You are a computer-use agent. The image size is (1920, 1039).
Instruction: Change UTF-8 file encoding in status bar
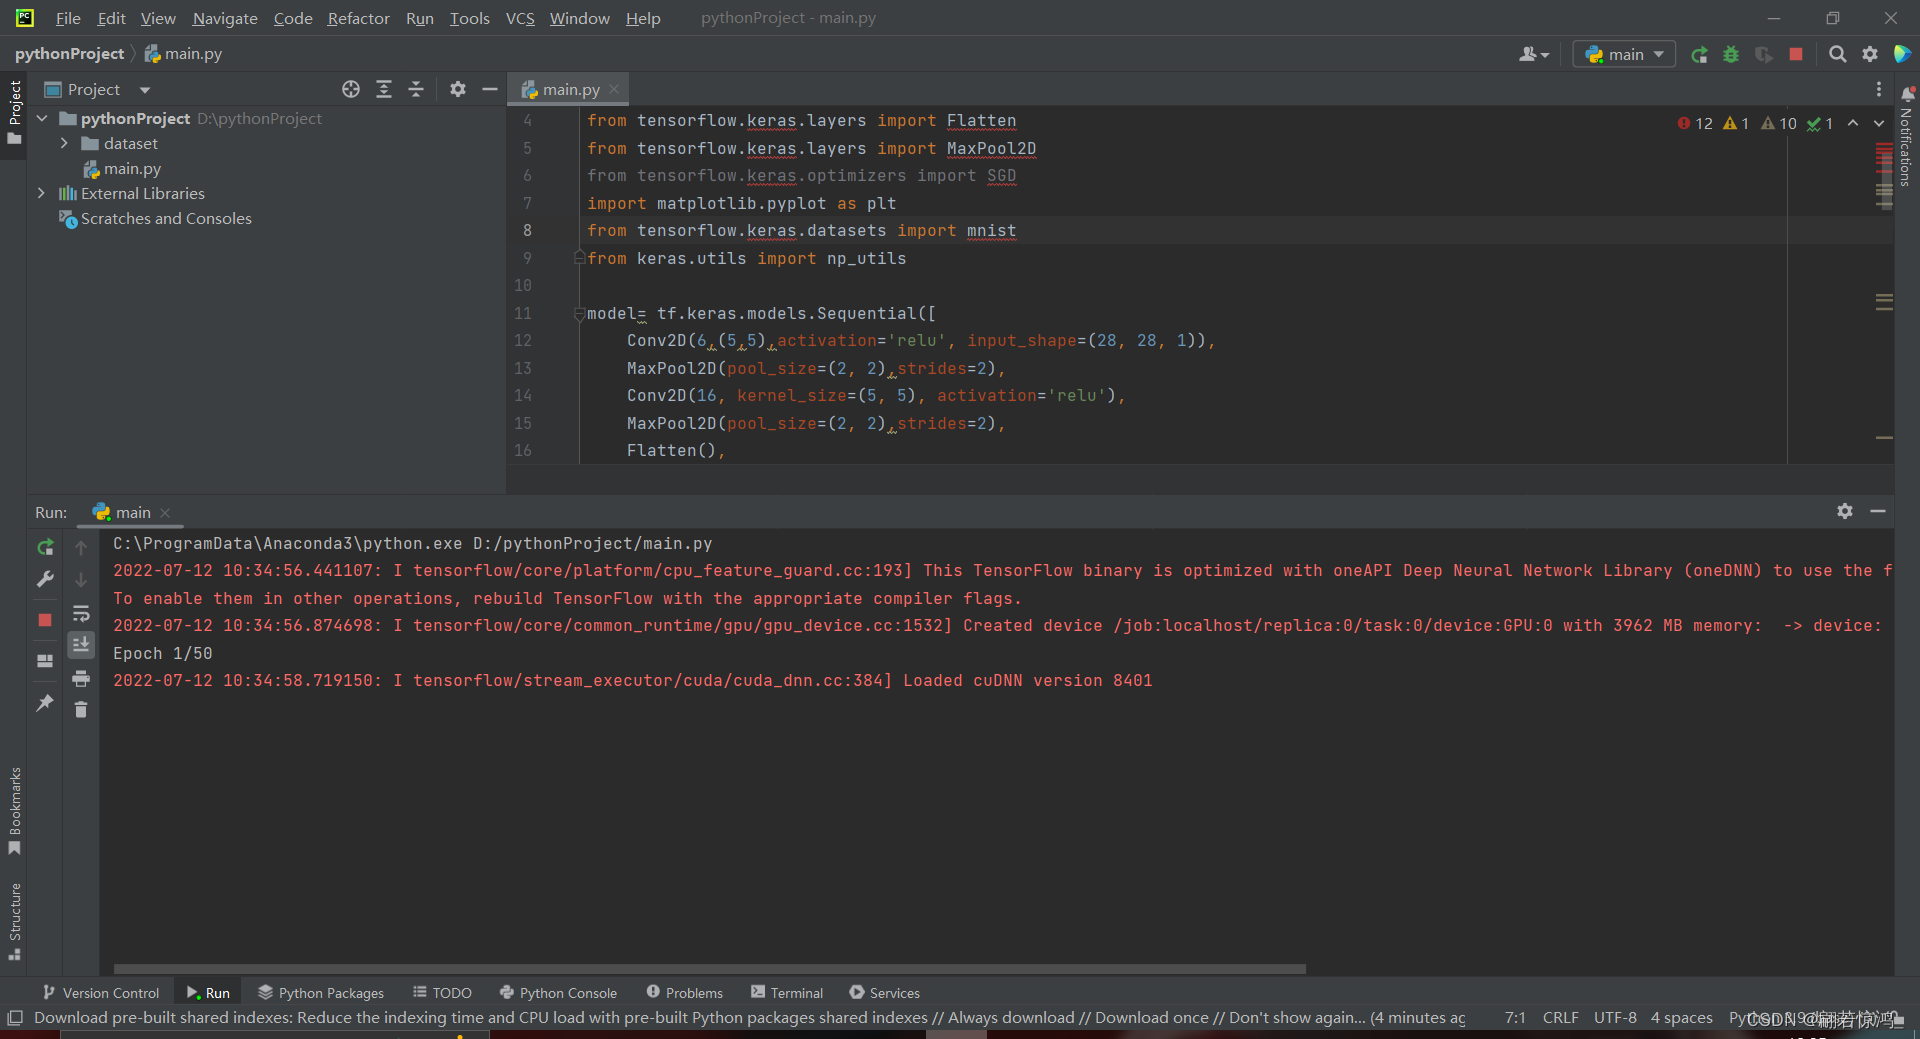point(1615,1017)
